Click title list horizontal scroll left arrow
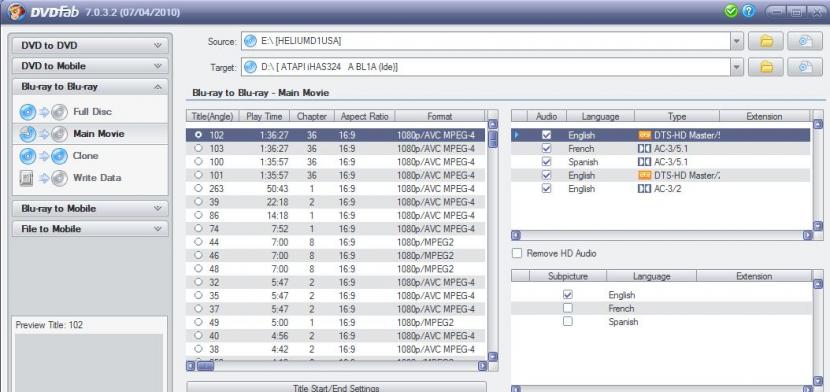 coord(191,366)
